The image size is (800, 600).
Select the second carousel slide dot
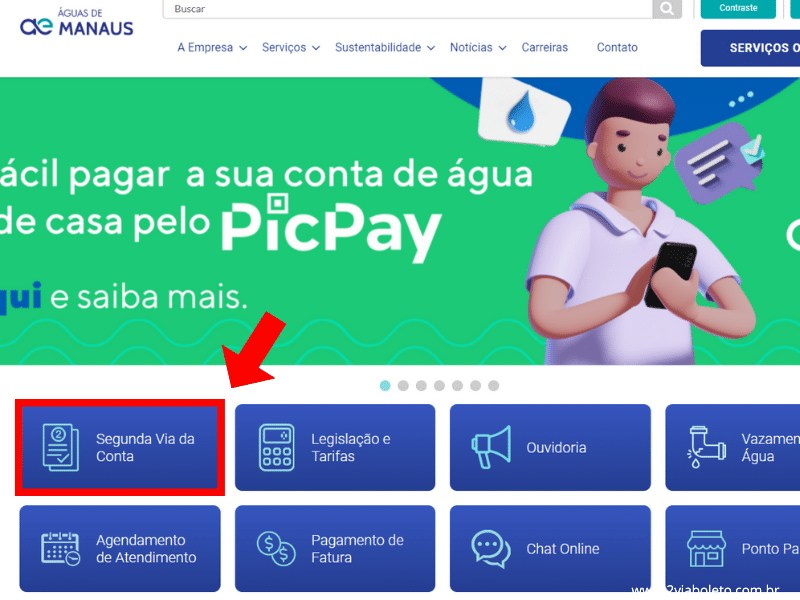click(403, 386)
